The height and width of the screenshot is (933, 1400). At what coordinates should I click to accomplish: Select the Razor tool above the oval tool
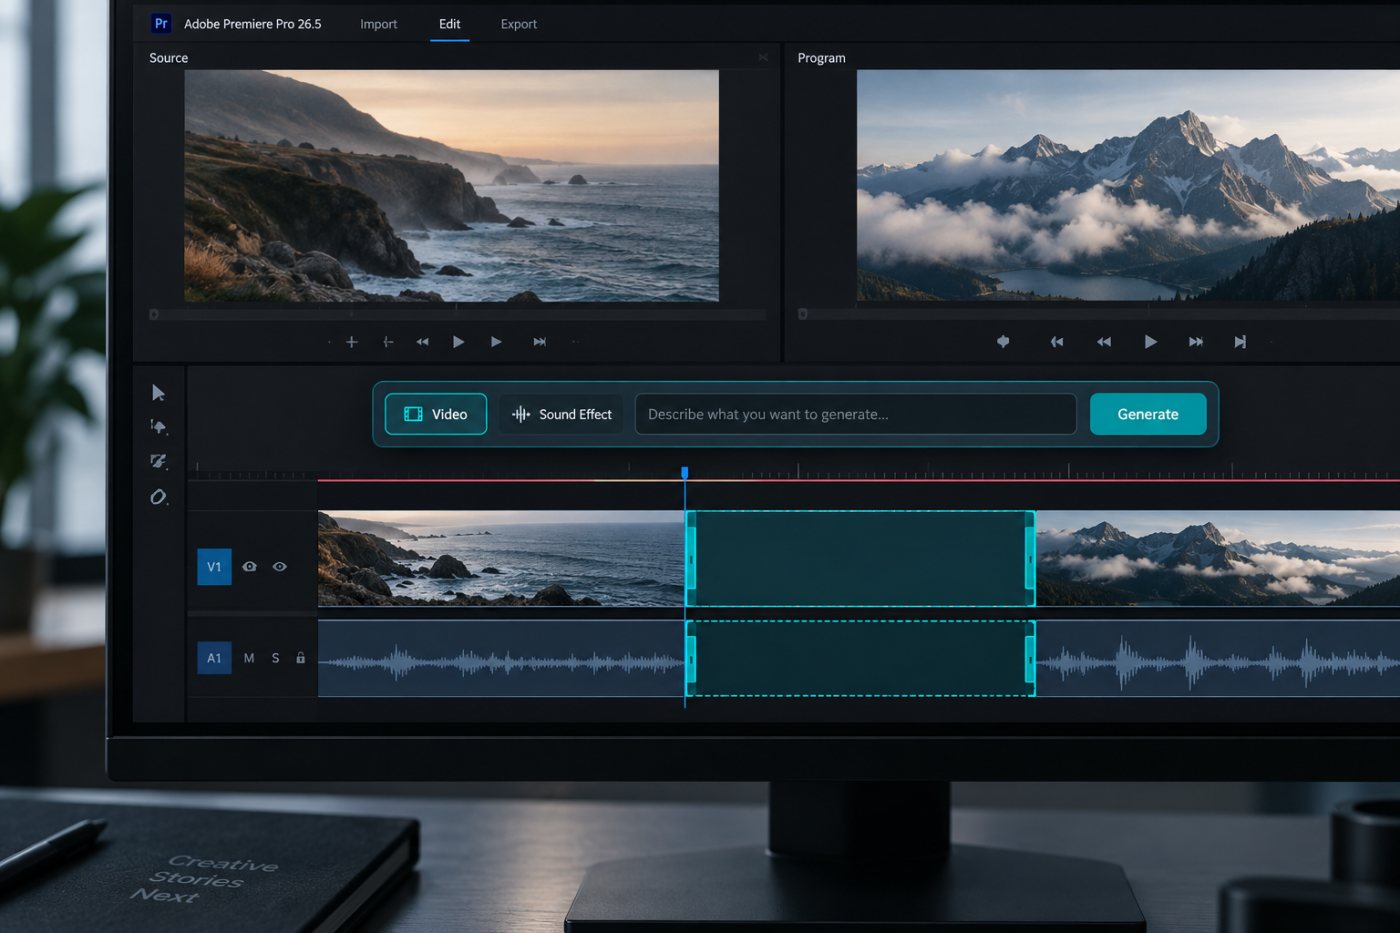click(x=158, y=461)
